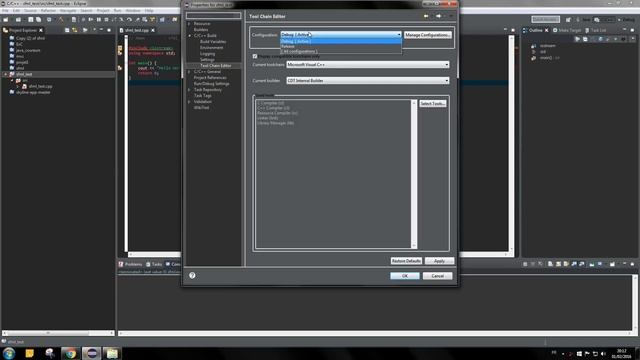Select Builders in properties tree
Image resolution: width=640 pixels, height=360 pixels.
tap(201, 29)
